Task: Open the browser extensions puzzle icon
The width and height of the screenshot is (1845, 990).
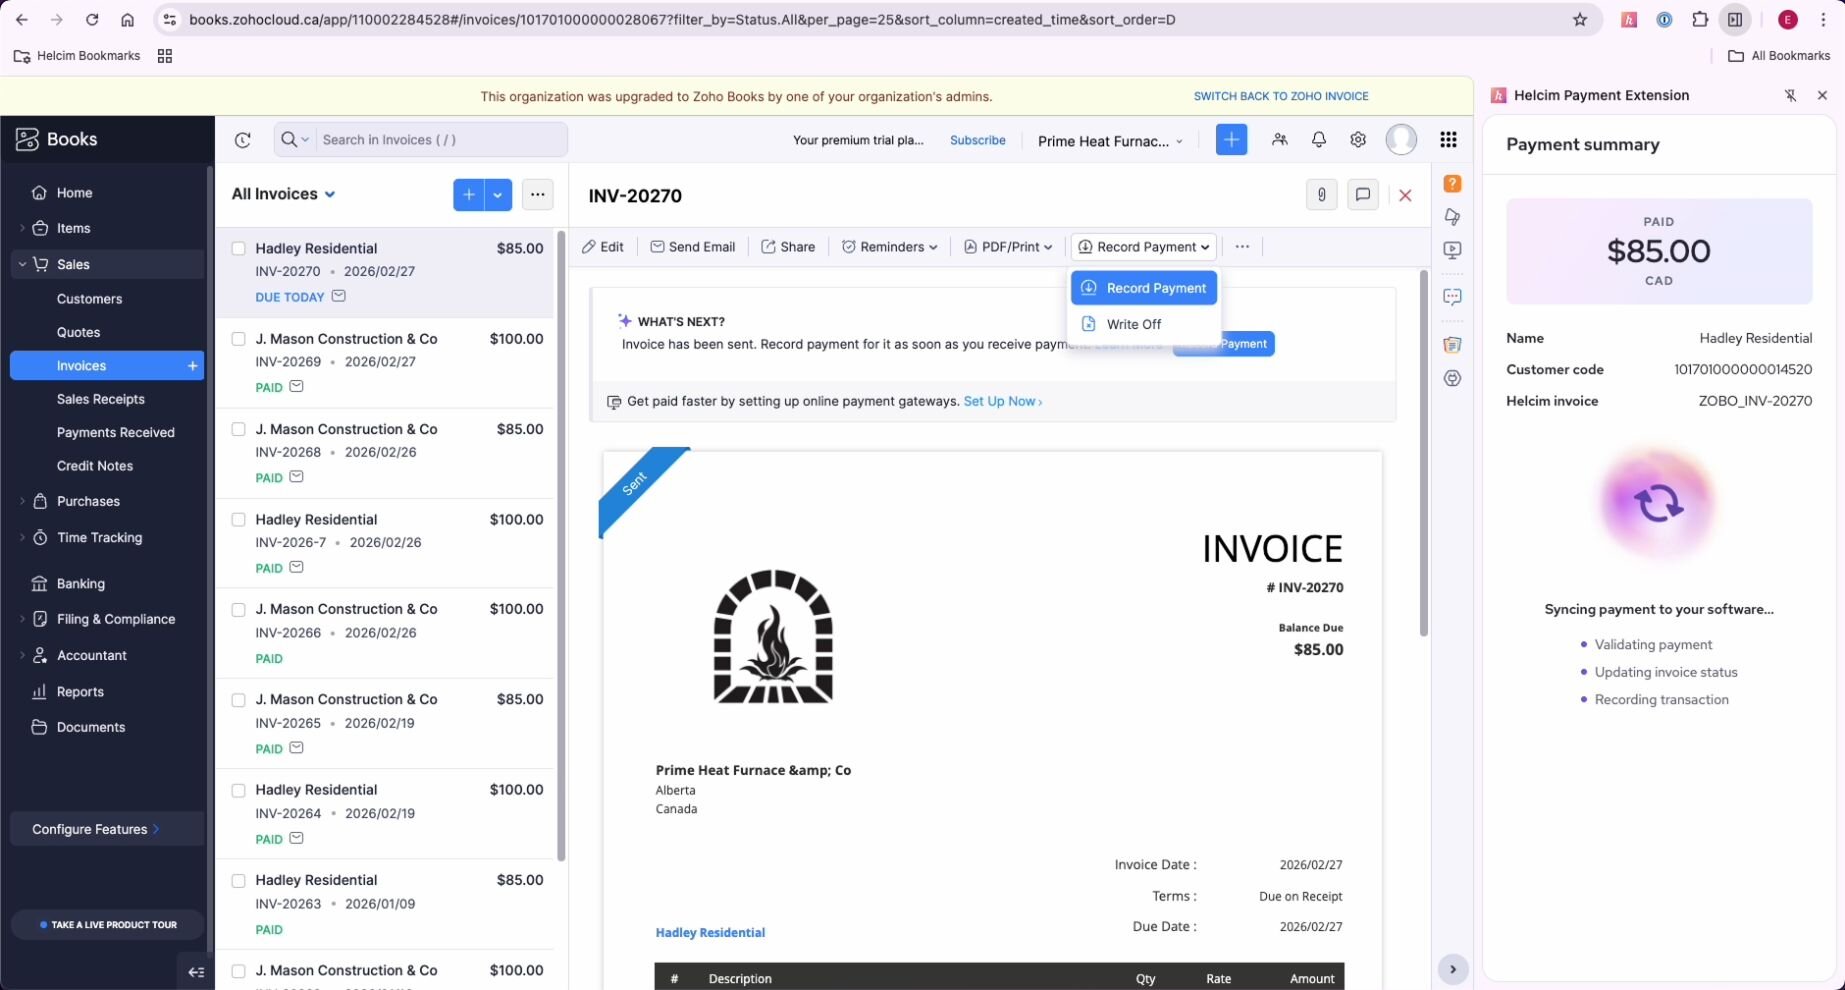Action: 1700,19
